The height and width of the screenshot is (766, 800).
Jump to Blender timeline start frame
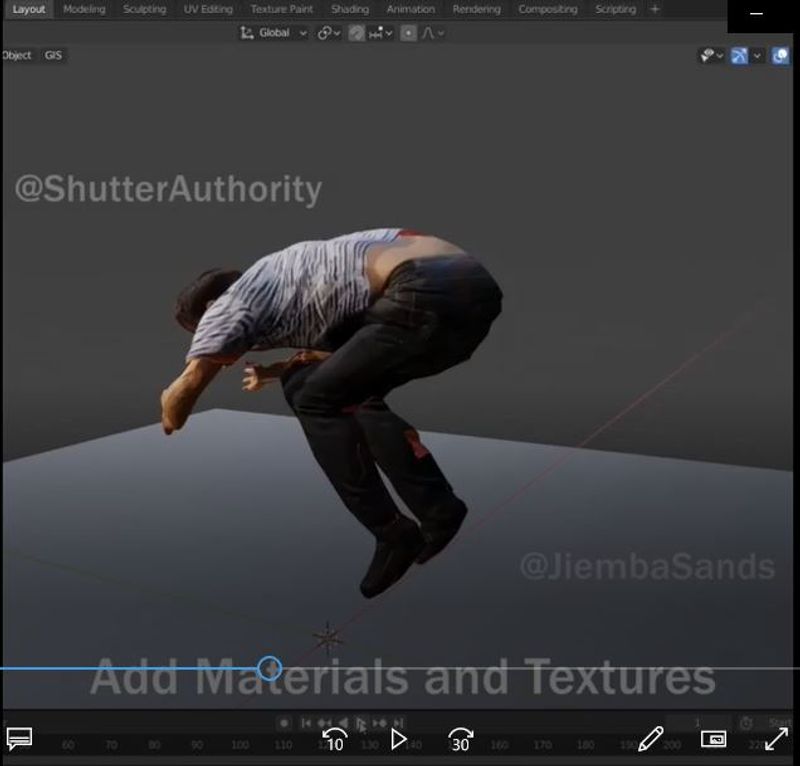[306, 723]
